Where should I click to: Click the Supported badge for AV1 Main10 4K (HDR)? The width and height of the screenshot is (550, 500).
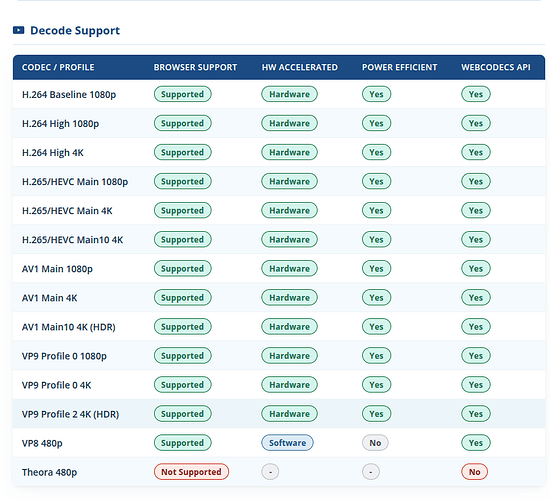(182, 327)
